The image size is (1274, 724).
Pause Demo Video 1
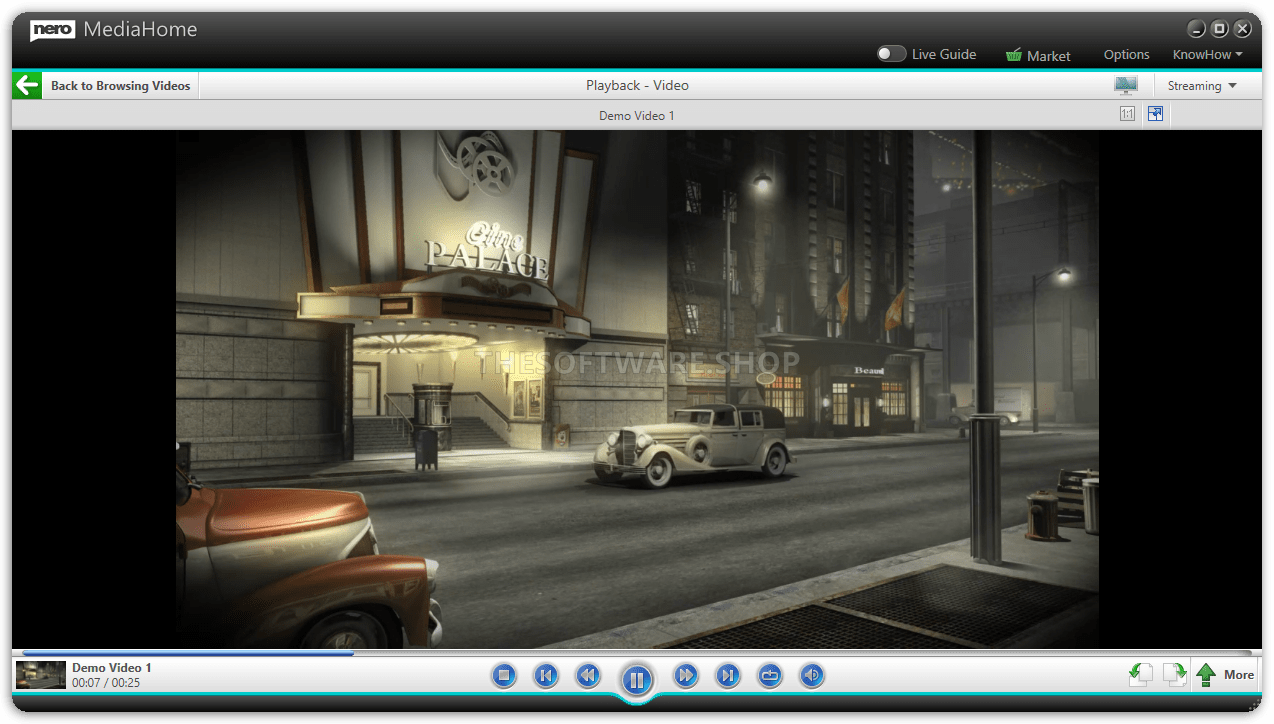click(636, 680)
